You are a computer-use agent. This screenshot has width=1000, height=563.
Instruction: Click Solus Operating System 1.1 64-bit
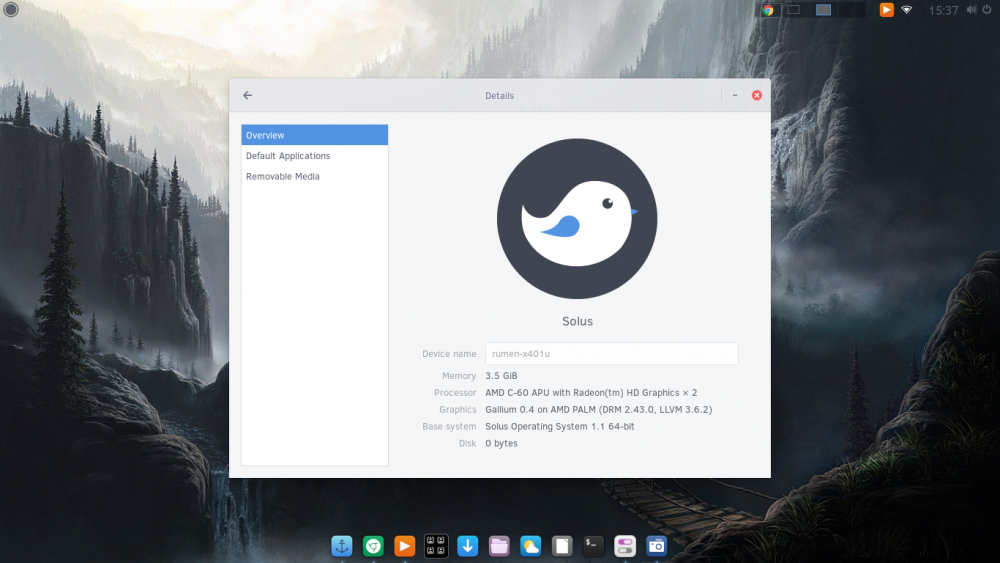[x=560, y=427]
